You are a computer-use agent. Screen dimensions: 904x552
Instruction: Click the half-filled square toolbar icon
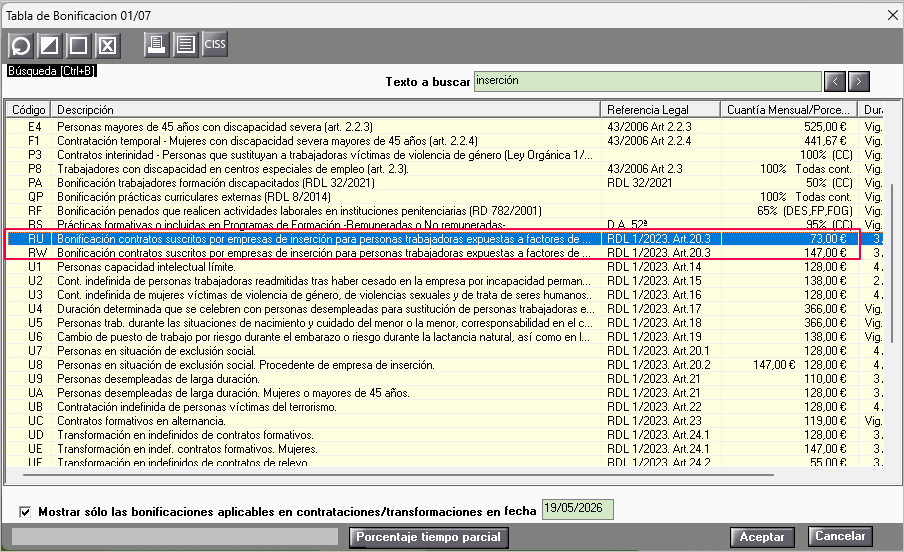click(x=50, y=45)
